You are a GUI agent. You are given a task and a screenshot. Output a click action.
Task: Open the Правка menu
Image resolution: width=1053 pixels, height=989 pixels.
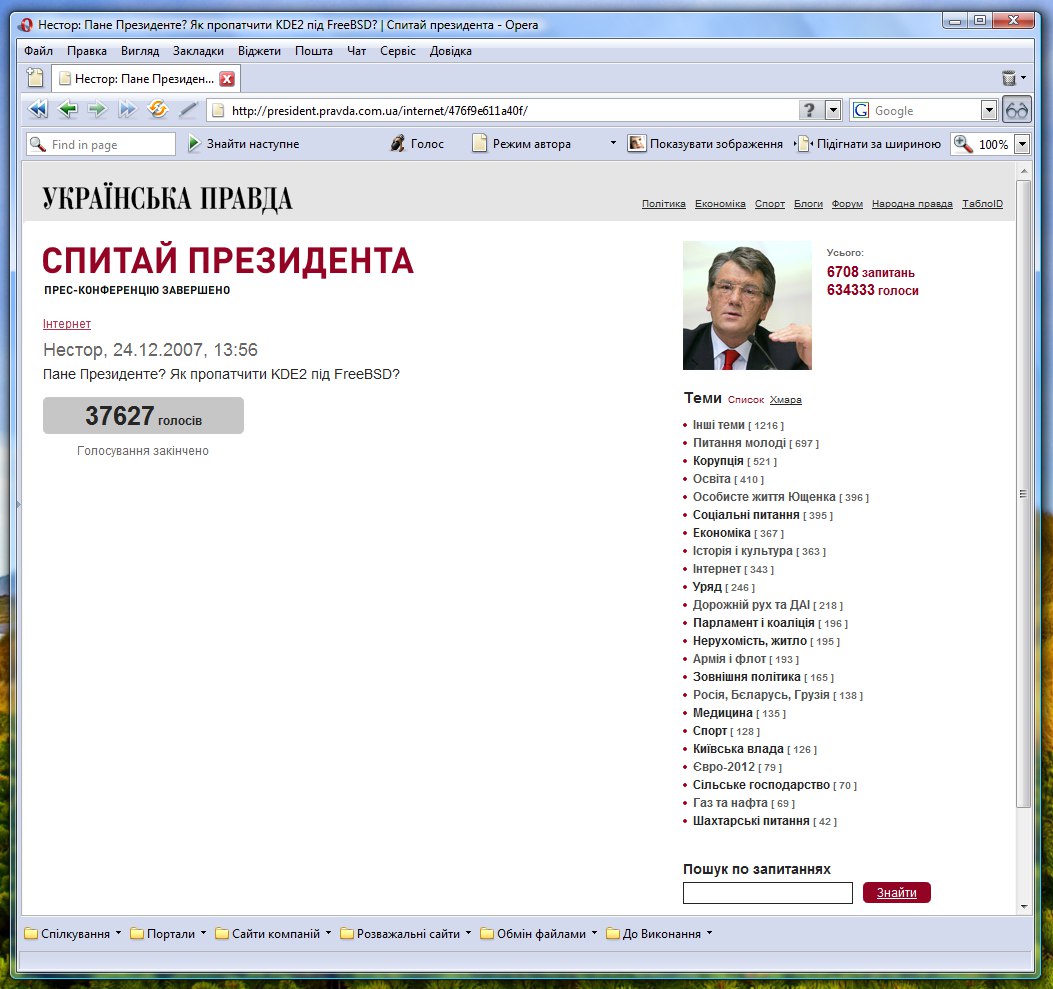click(87, 51)
